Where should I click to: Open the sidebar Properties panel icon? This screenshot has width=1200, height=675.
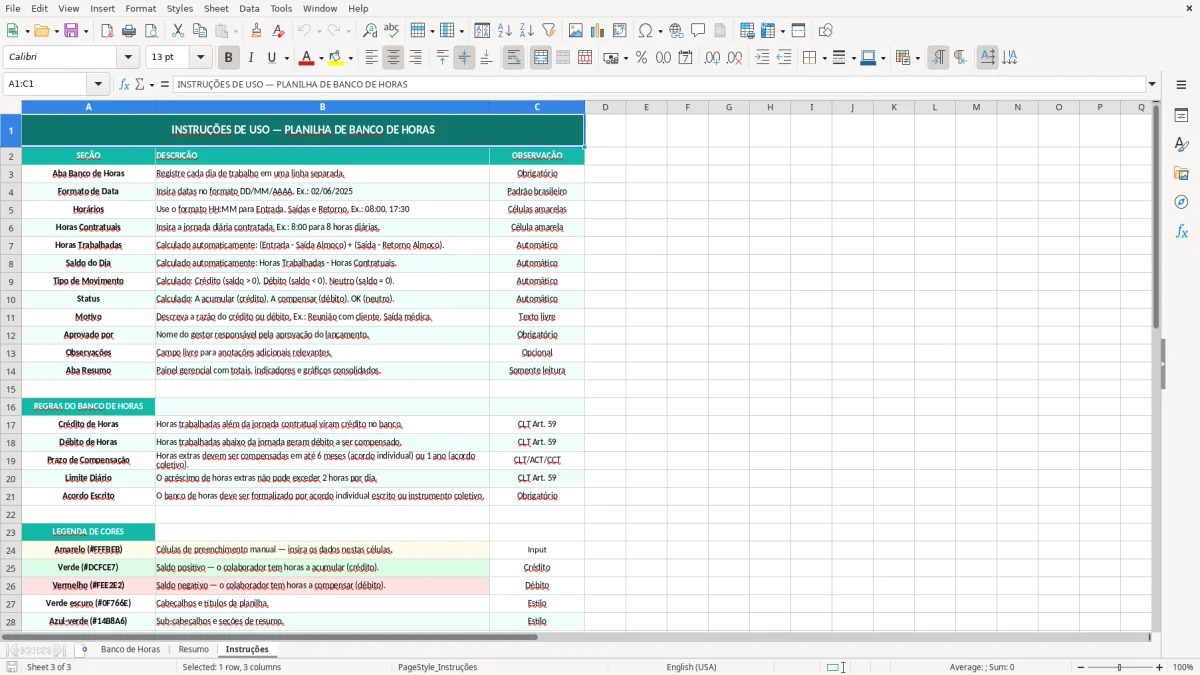[1181, 116]
